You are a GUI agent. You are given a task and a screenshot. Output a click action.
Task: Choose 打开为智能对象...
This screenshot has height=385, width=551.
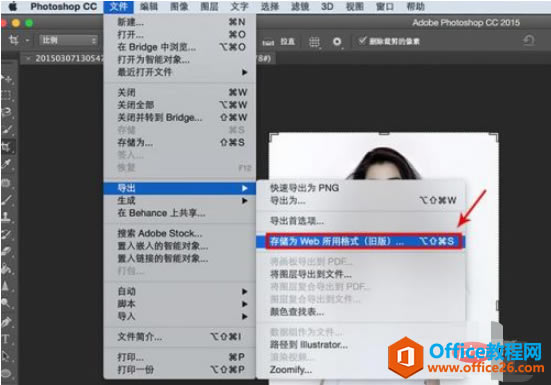coord(181,59)
